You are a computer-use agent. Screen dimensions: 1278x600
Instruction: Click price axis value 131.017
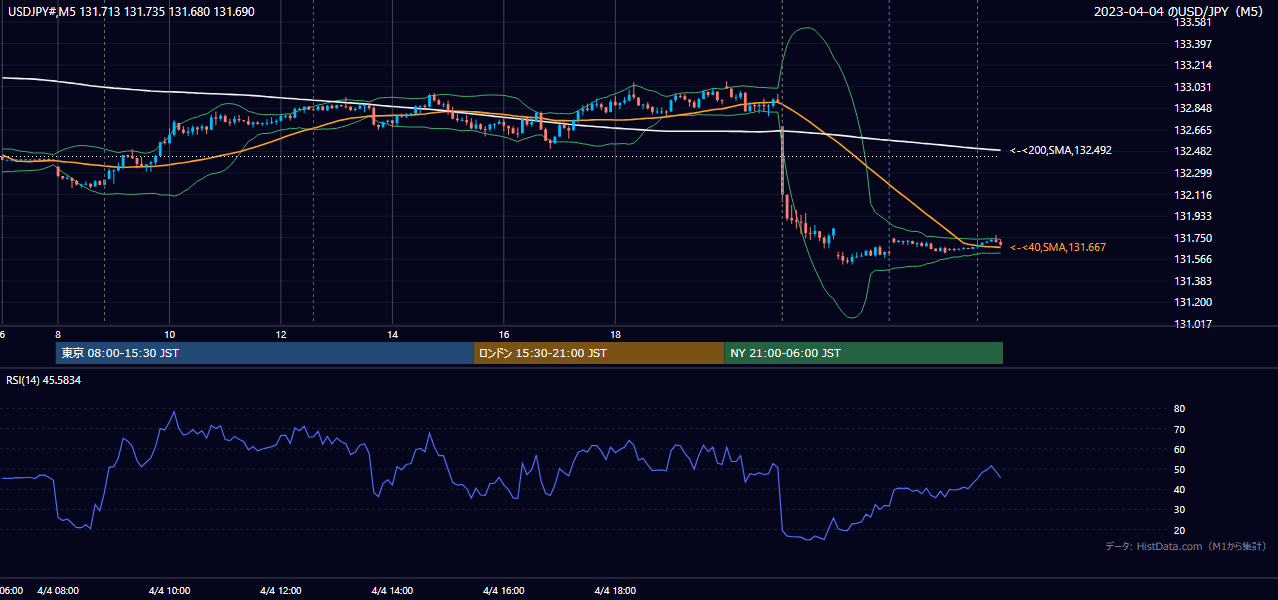coord(1193,324)
